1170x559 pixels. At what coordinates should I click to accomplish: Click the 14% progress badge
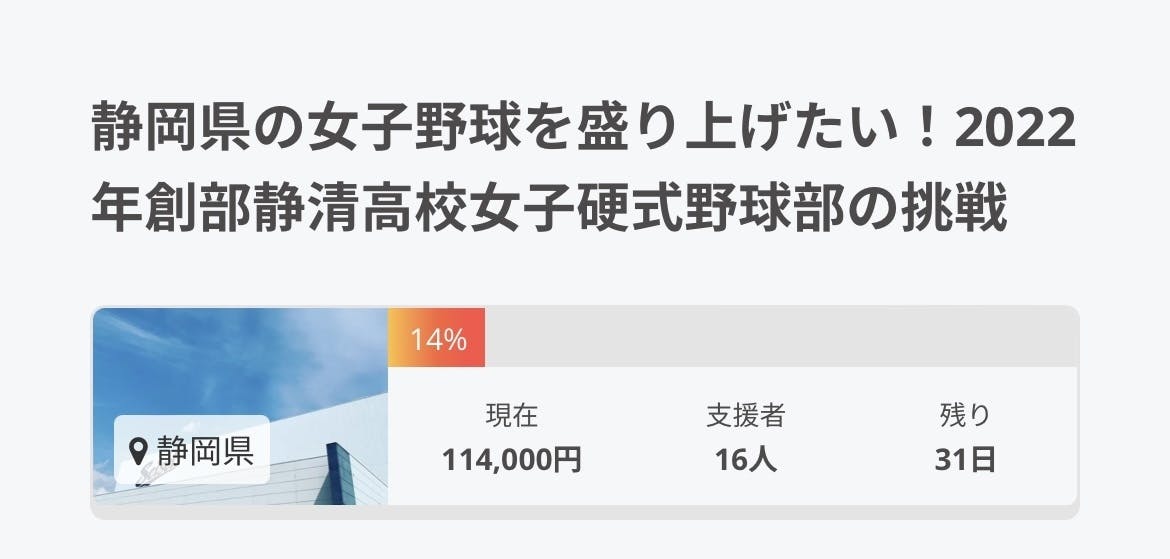click(437, 339)
